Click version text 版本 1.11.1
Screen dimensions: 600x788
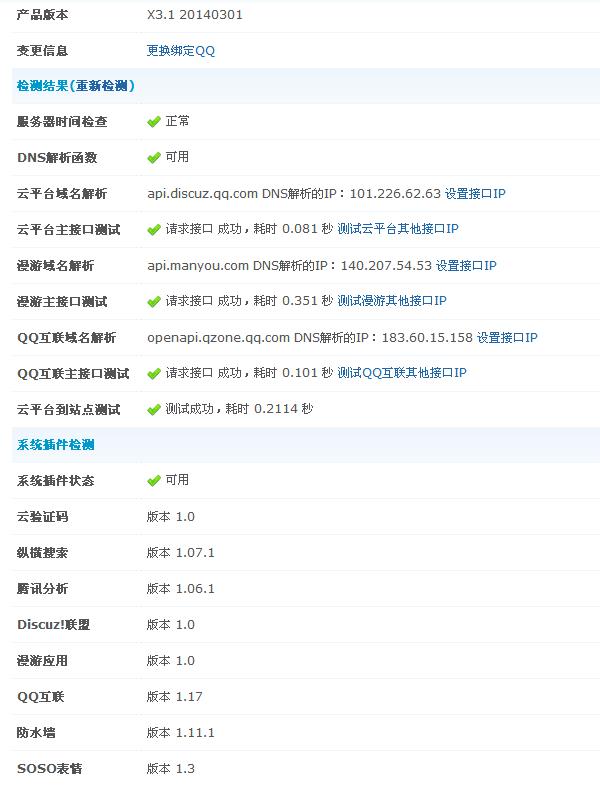(x=180, y=733)
